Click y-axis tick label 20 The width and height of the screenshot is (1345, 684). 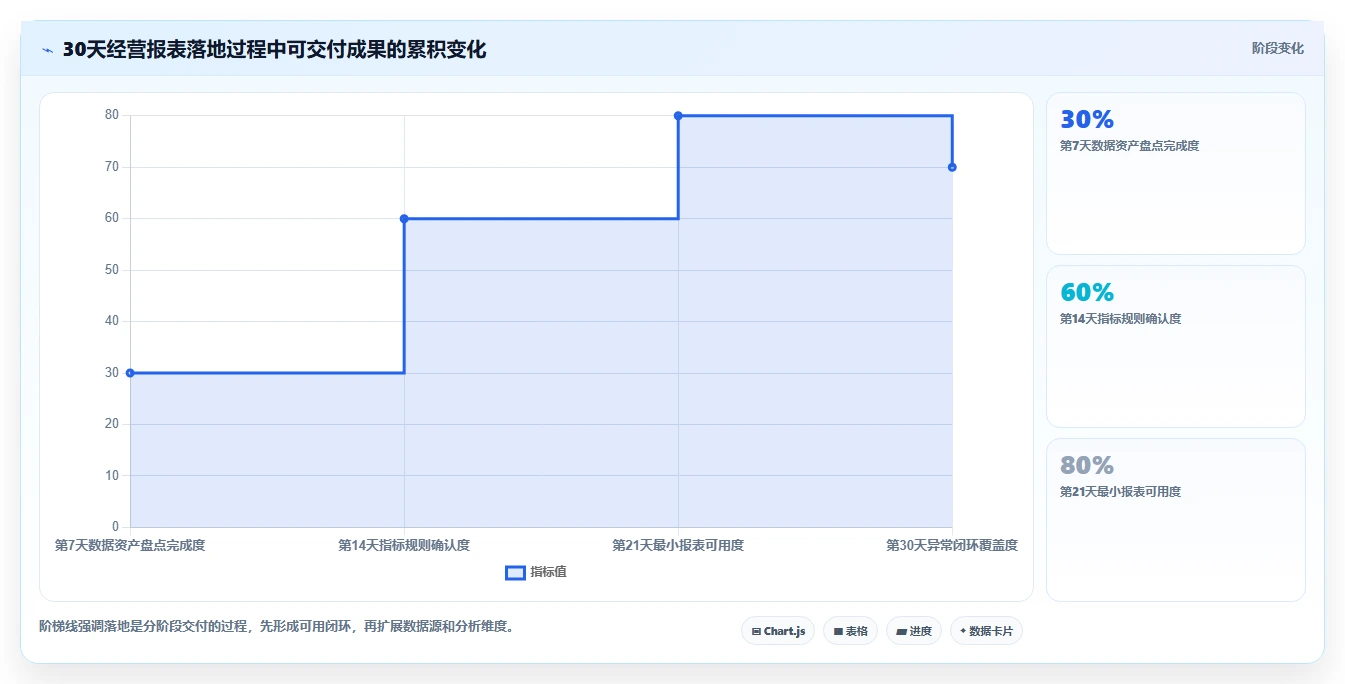[112, 424]
